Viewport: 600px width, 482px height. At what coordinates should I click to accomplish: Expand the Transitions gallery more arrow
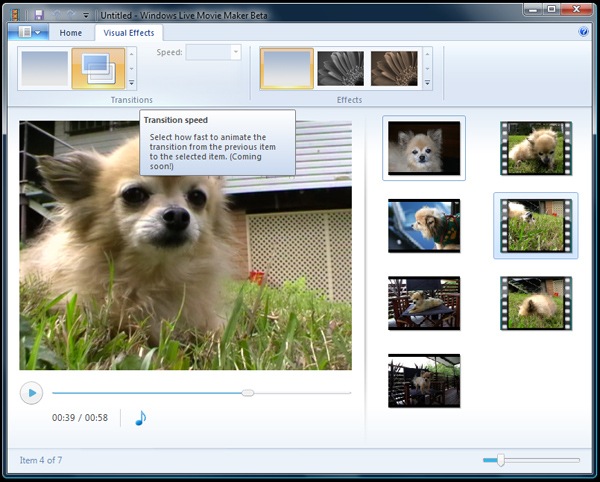132,83
